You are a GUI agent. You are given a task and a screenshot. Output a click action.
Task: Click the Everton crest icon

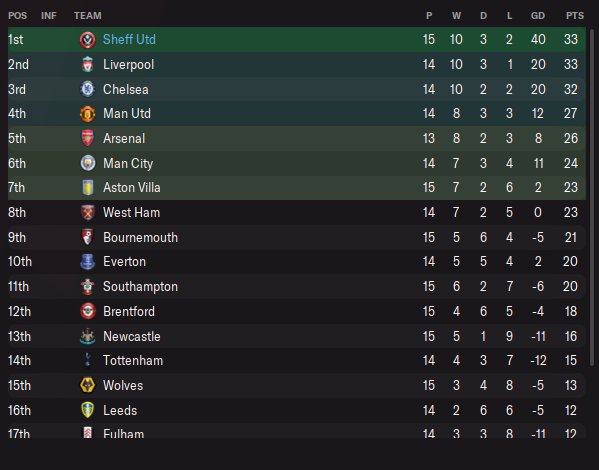coord(87,262)
